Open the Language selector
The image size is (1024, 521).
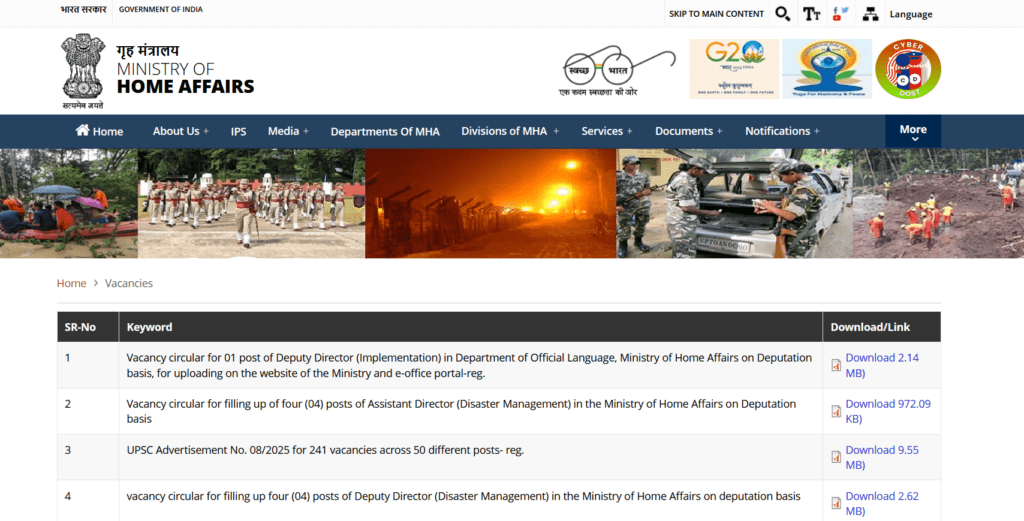pyautogui.click(x=910, y=14)
